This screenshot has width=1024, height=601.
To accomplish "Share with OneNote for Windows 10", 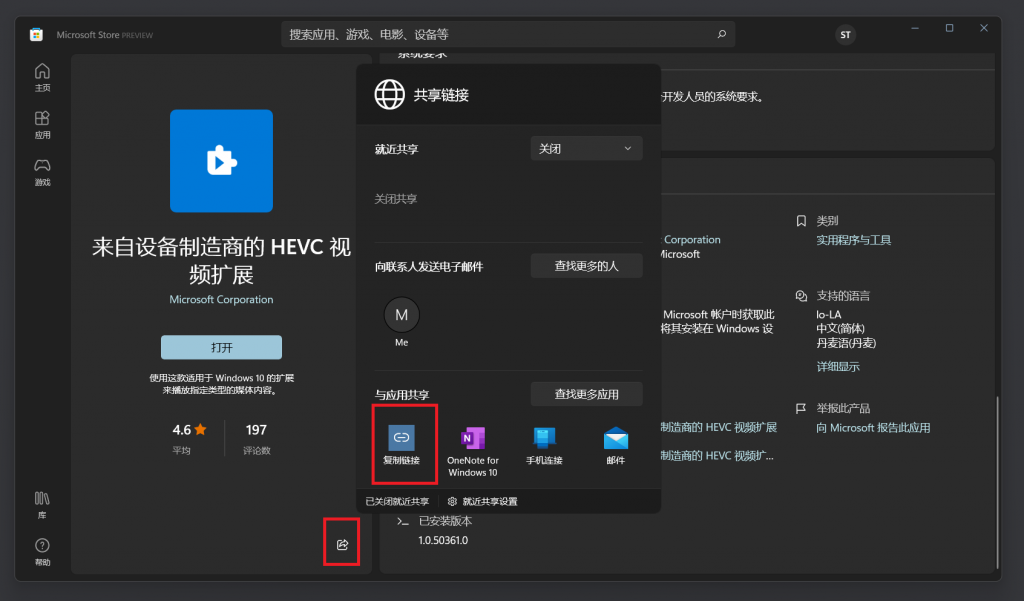I will point(473,451).
